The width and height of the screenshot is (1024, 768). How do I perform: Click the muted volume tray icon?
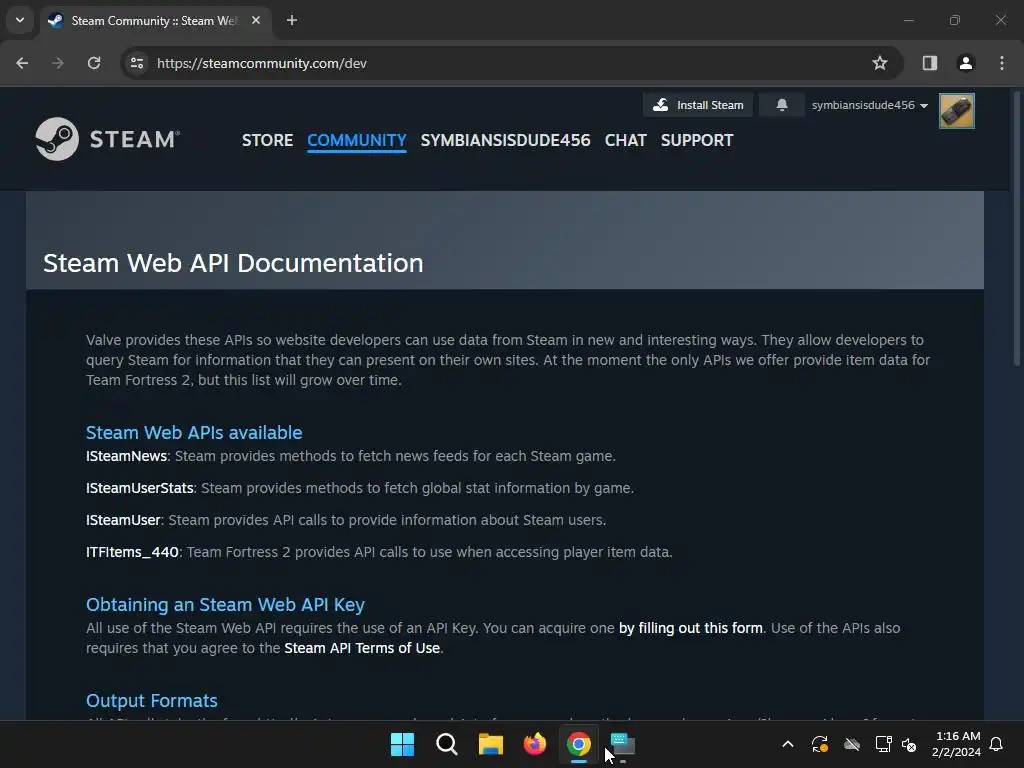pos(909,744)
